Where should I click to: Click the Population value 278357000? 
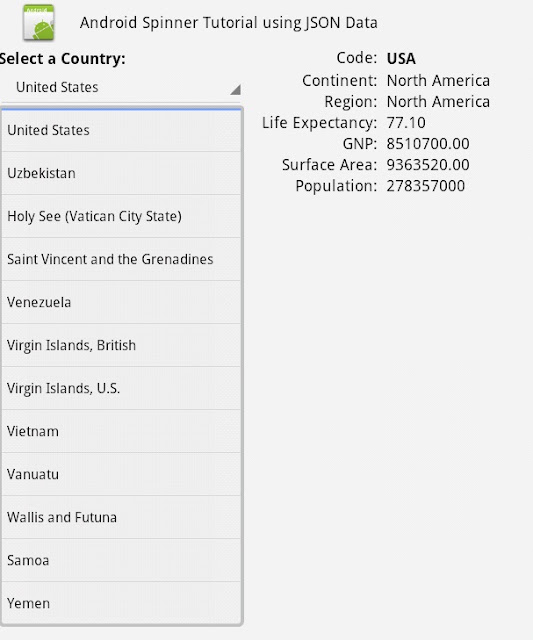click(x=426, y=186)
